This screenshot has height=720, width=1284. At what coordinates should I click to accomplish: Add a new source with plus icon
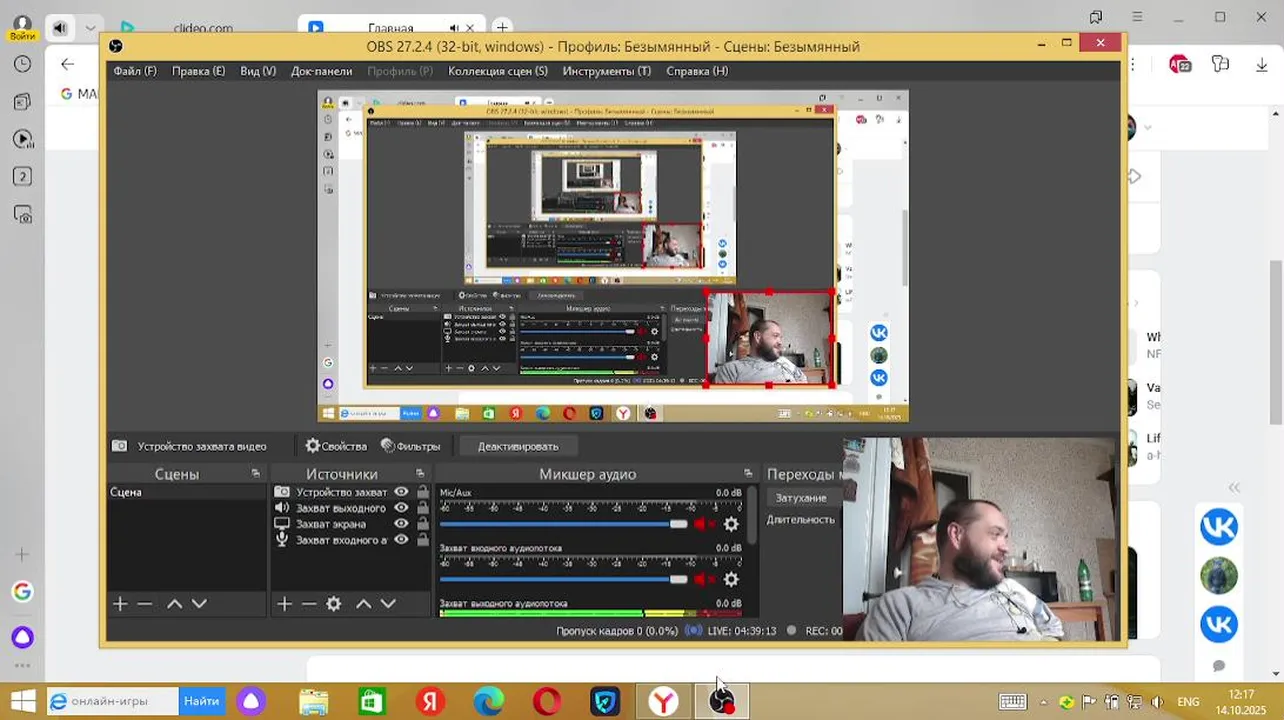[x=284, y=603]
